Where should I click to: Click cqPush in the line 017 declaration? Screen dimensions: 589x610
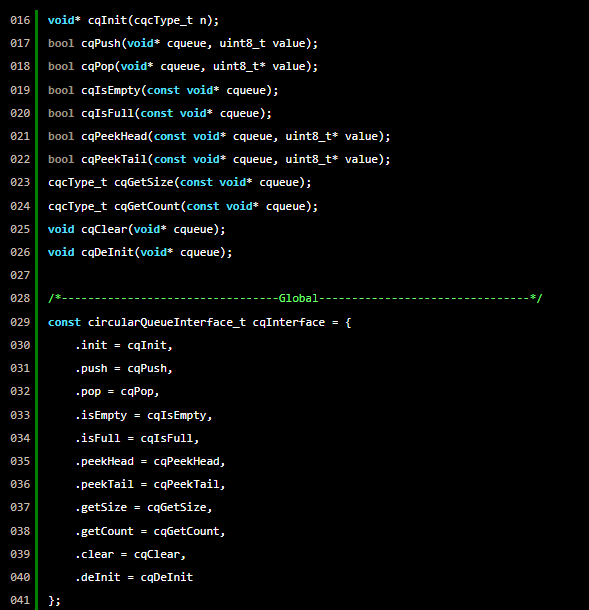[x=101, y=43]
